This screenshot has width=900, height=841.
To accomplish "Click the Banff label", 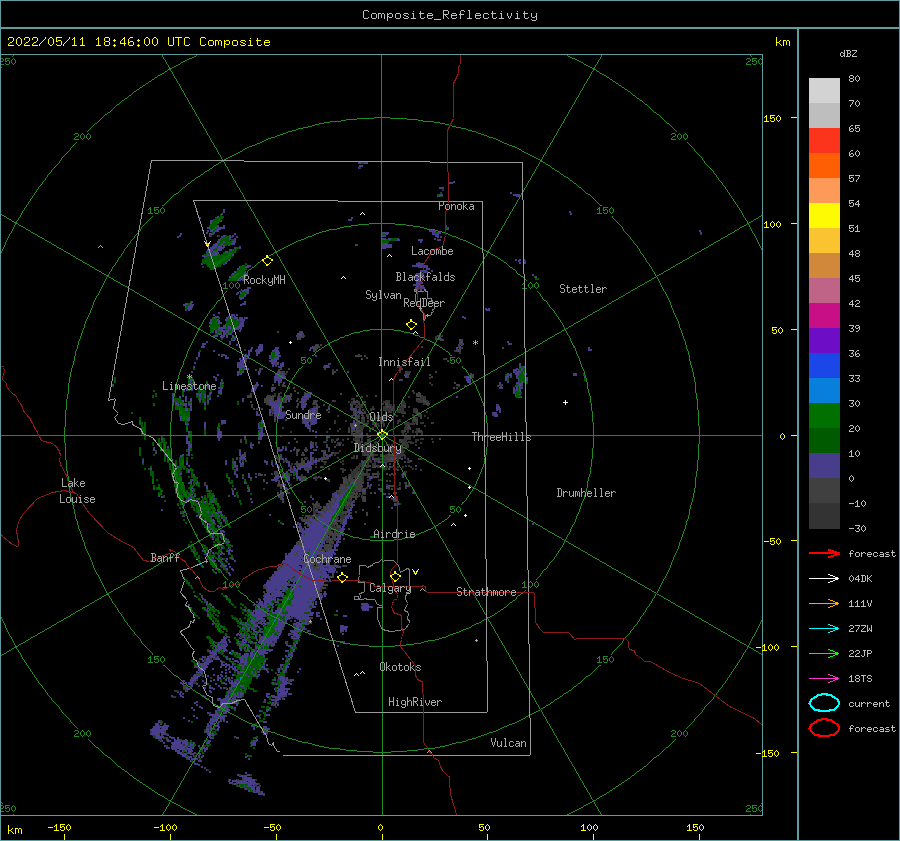I will (x=165, y=558).
